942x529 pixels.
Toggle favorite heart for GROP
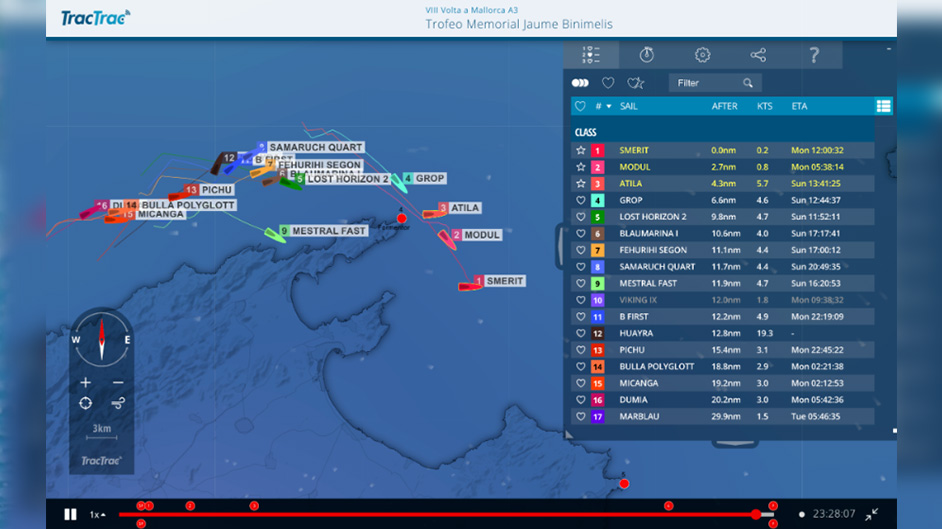[x=581, y=200]
